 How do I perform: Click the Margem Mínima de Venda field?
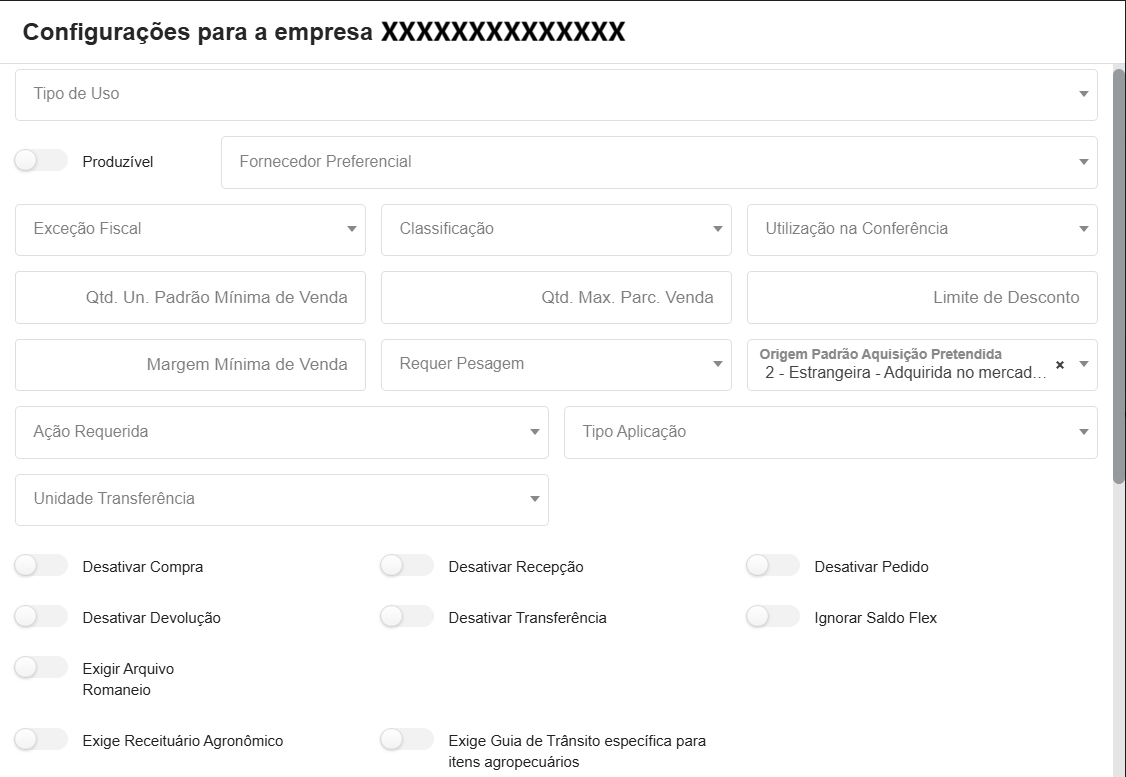tap(190, 364)
